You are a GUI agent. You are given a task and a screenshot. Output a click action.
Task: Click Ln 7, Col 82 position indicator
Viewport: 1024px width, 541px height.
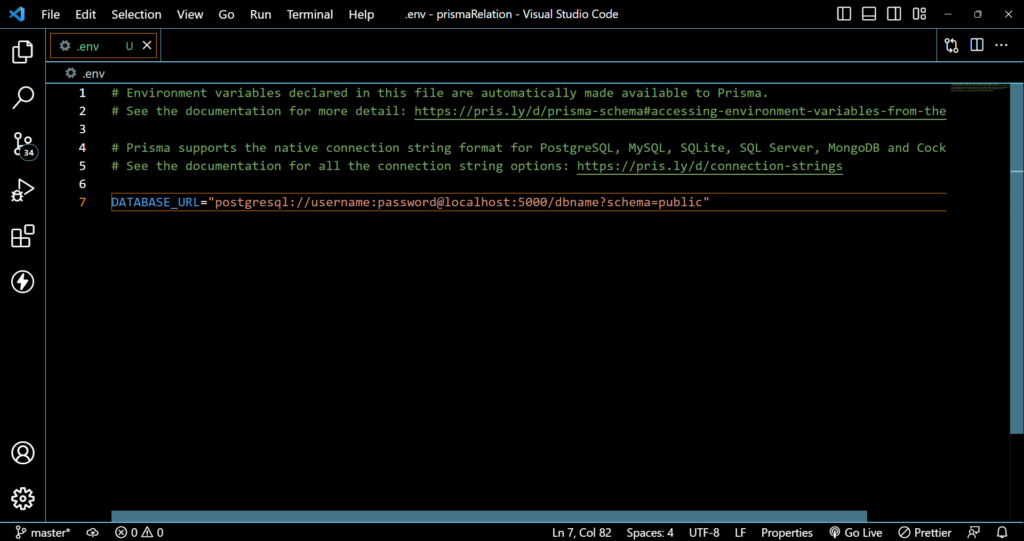click(582, 533)
